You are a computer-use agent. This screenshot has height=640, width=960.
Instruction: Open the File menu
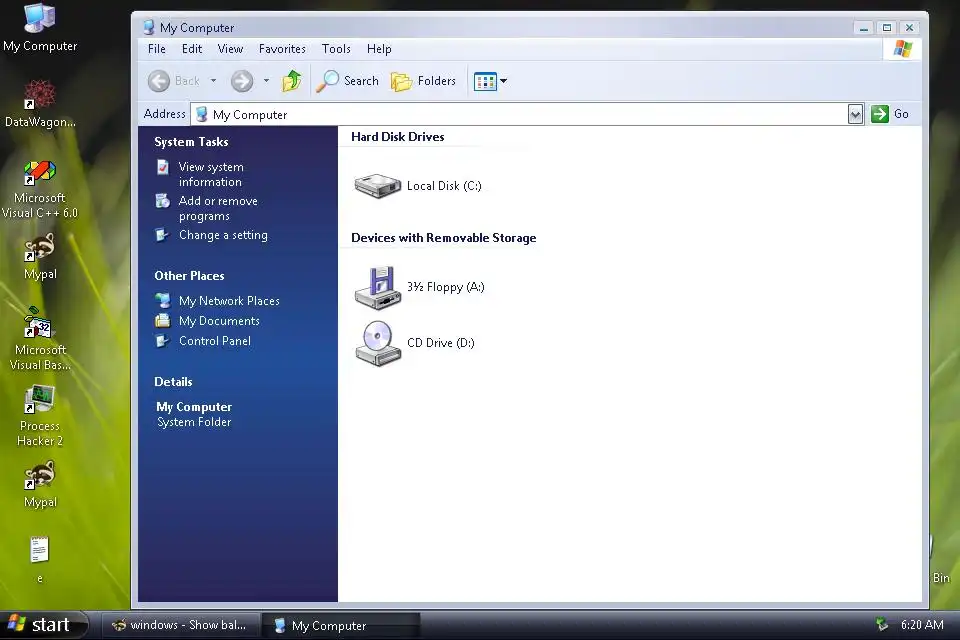157,49
